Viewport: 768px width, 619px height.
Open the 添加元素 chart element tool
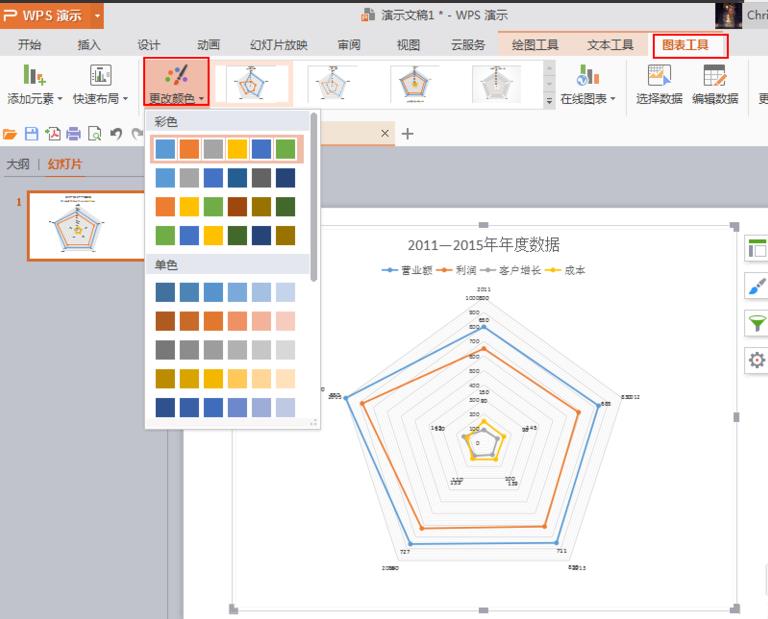click(34, 85)
